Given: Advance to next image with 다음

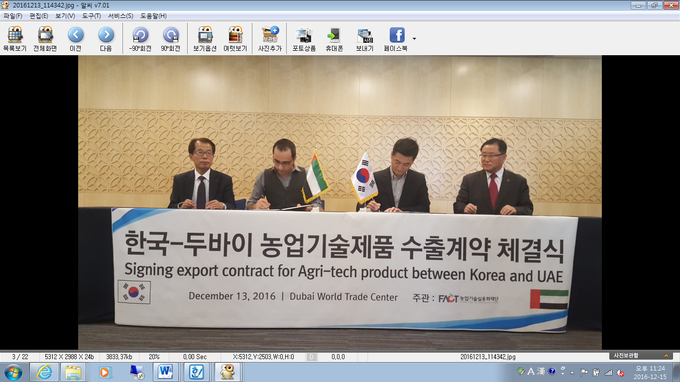Looking at the screenshot, I should click(106, 39).
